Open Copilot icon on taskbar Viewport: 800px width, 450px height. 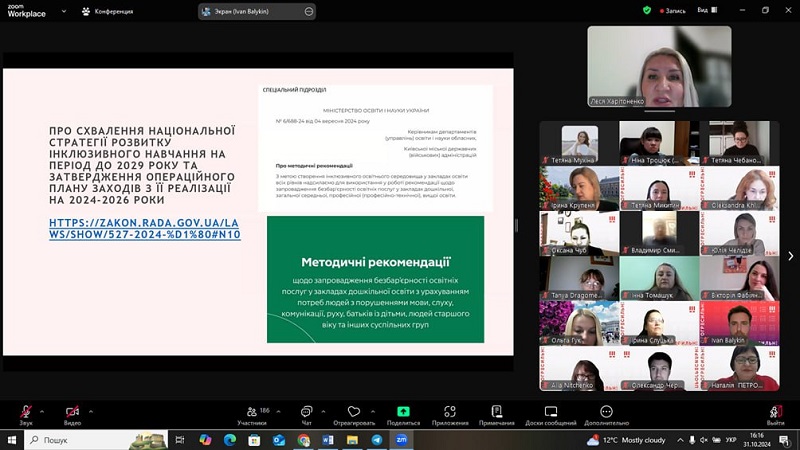(x=205, y=440)
